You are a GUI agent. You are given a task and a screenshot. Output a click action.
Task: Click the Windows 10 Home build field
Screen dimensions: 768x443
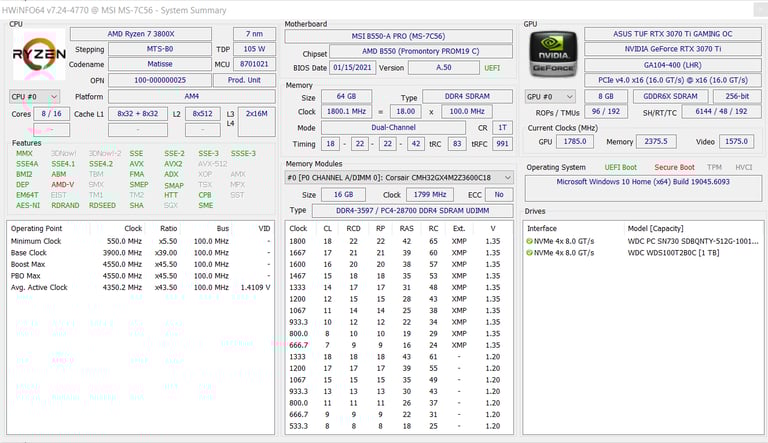pyautogui.click(x=643, y=188)
